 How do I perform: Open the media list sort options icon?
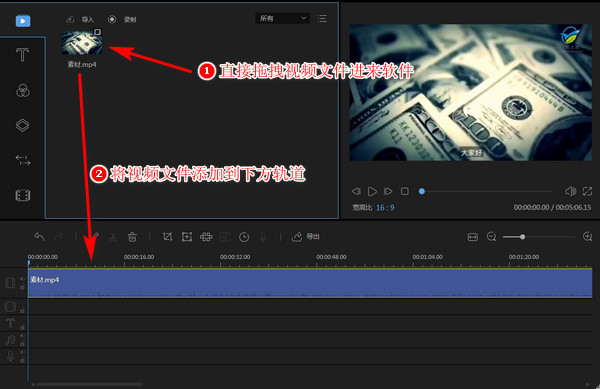point(322,18)
